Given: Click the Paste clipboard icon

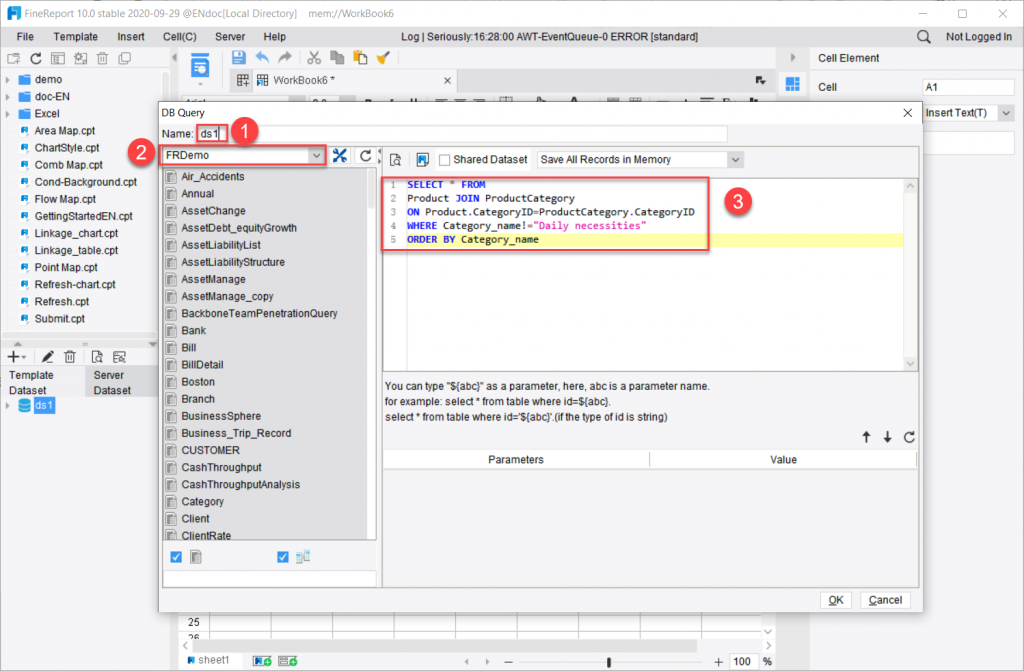Looking at the screenshot, I should pos(360,57).
